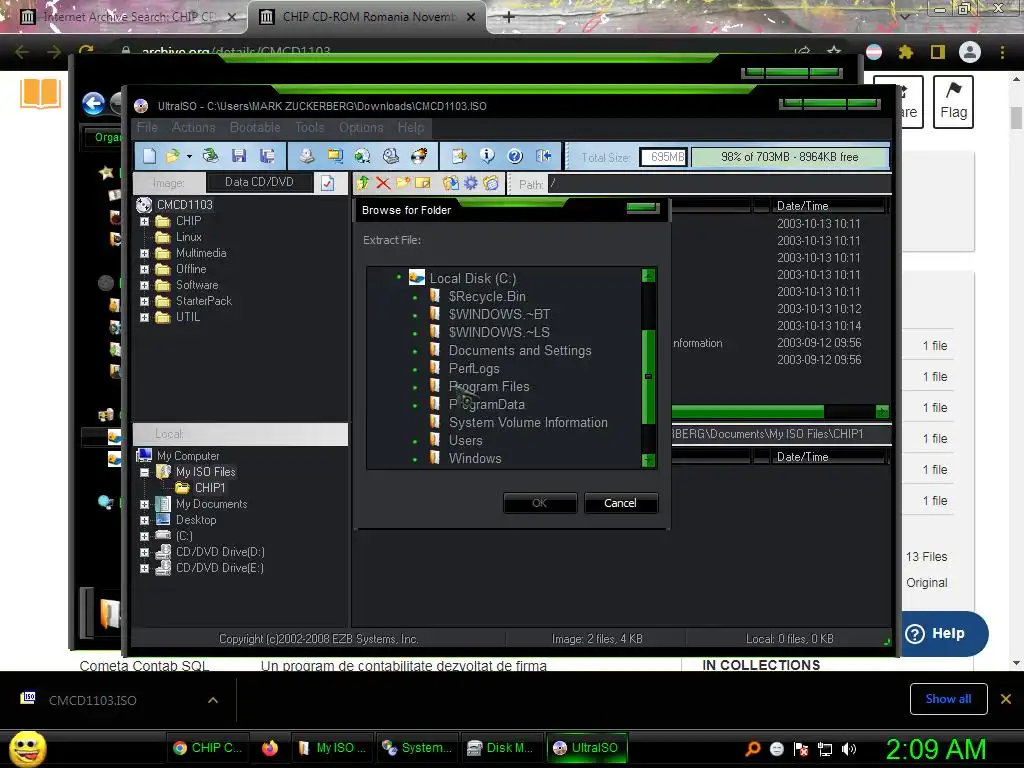Viewport: 1024px width, 768px height.
Task: Click Browse dialog vertical scrollbar thumb
Action: (648, 377)
